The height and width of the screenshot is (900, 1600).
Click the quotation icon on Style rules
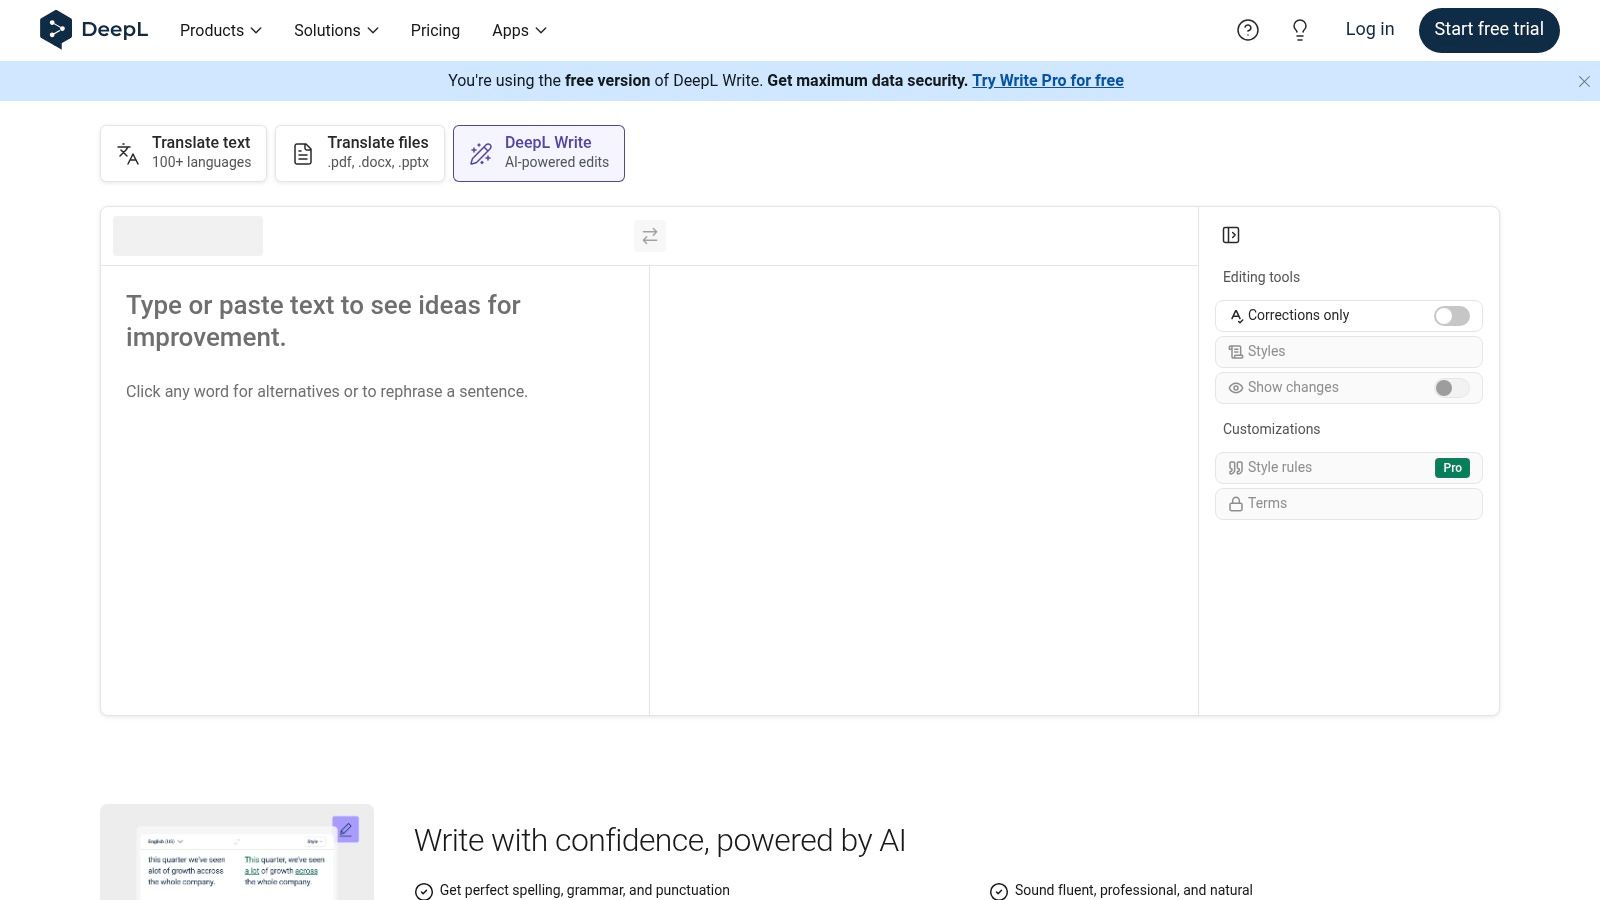coord(1235,467)
